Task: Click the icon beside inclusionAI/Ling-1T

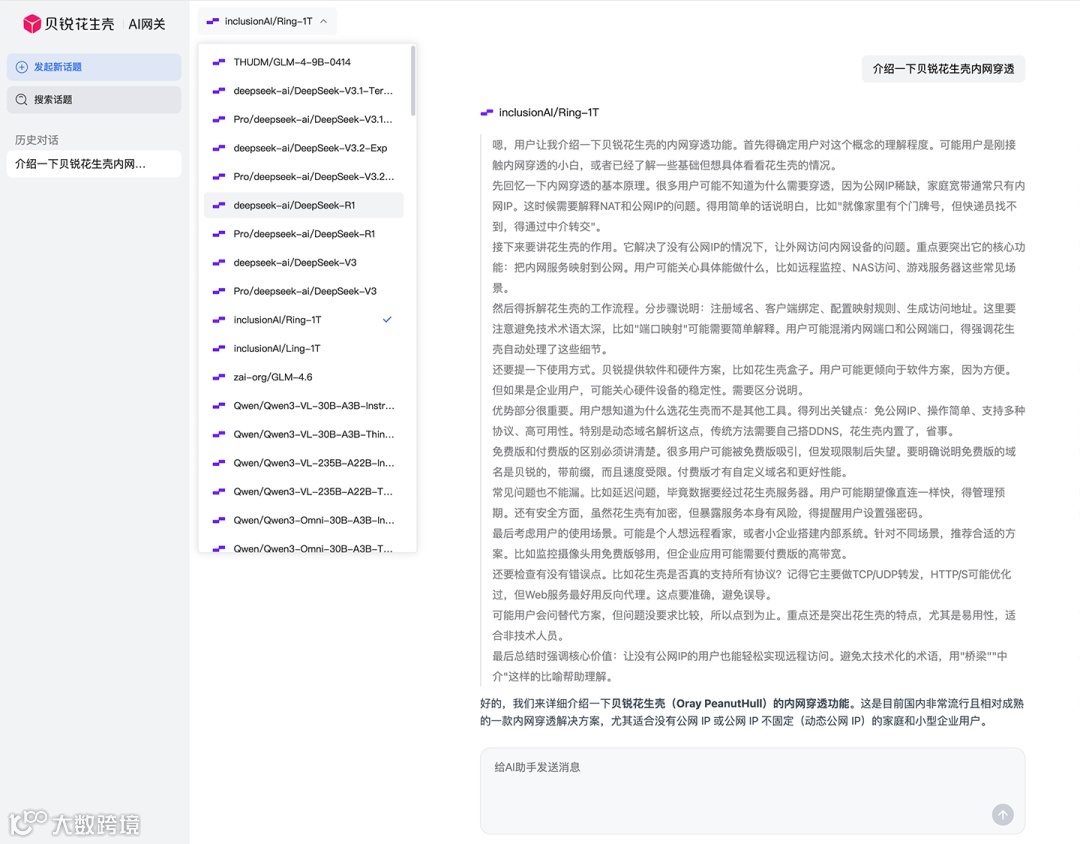Action: click(x=219, y=349)
